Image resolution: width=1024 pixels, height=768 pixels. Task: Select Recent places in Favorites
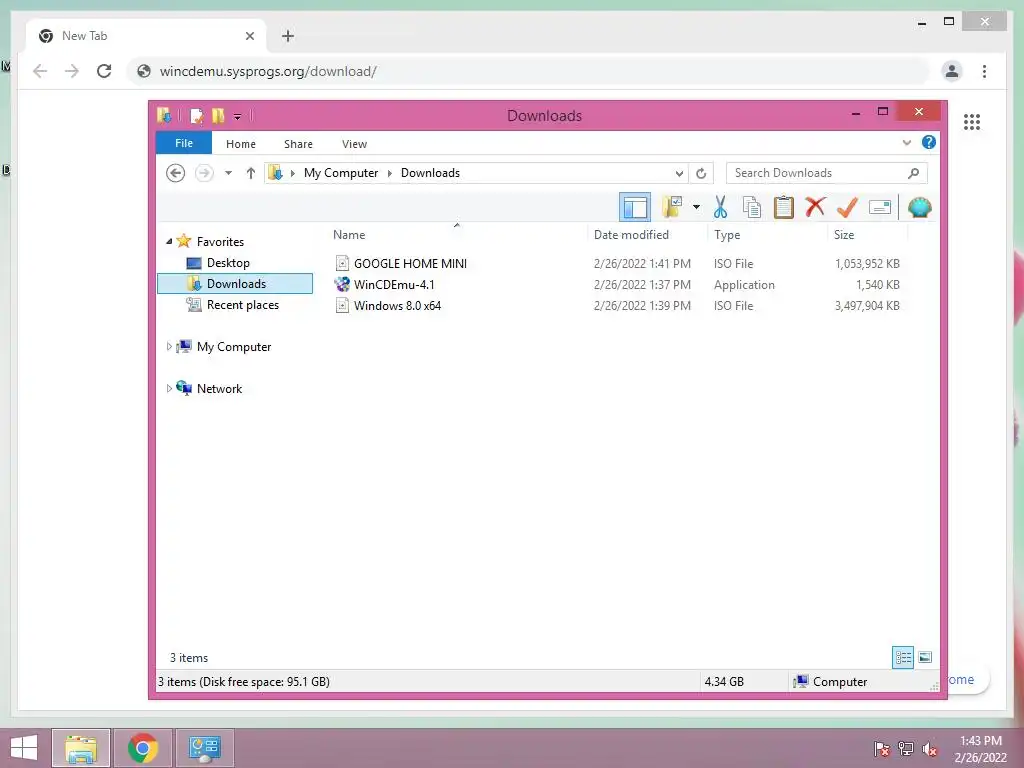242,305
